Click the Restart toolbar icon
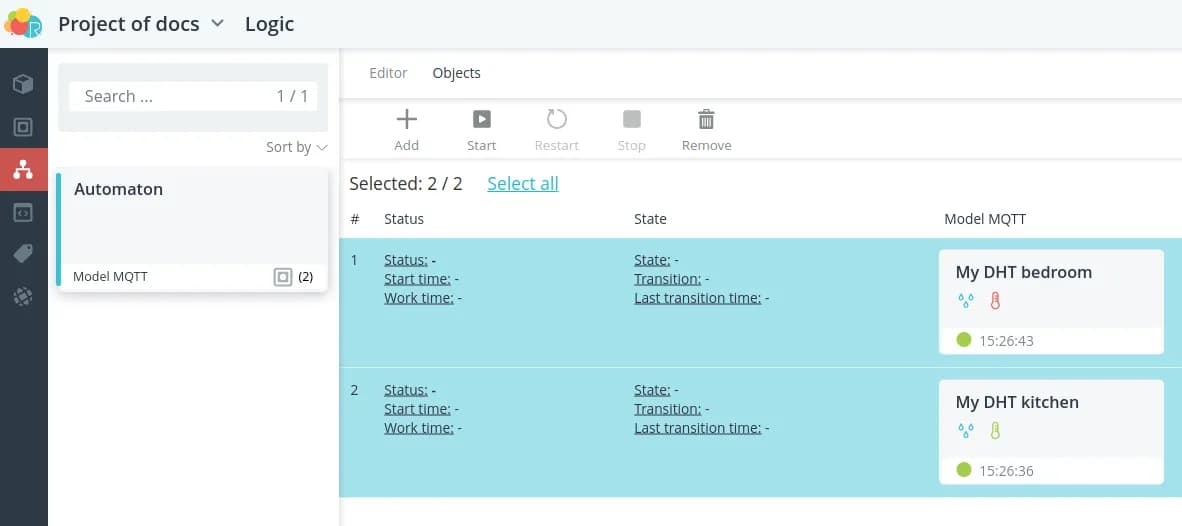 556,120
